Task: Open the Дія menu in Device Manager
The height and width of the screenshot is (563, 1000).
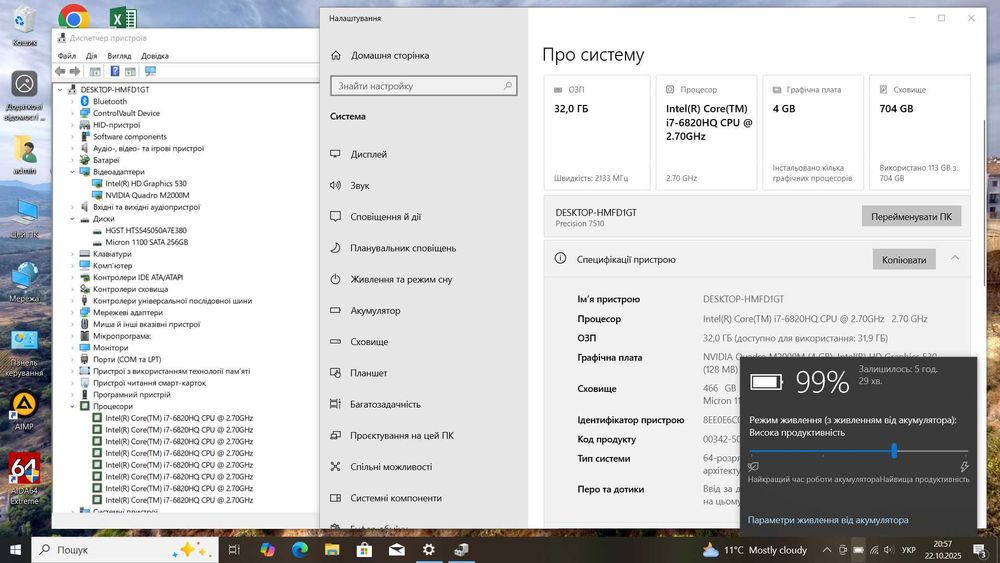Action: pyautogui.click(x=91, y=55)
